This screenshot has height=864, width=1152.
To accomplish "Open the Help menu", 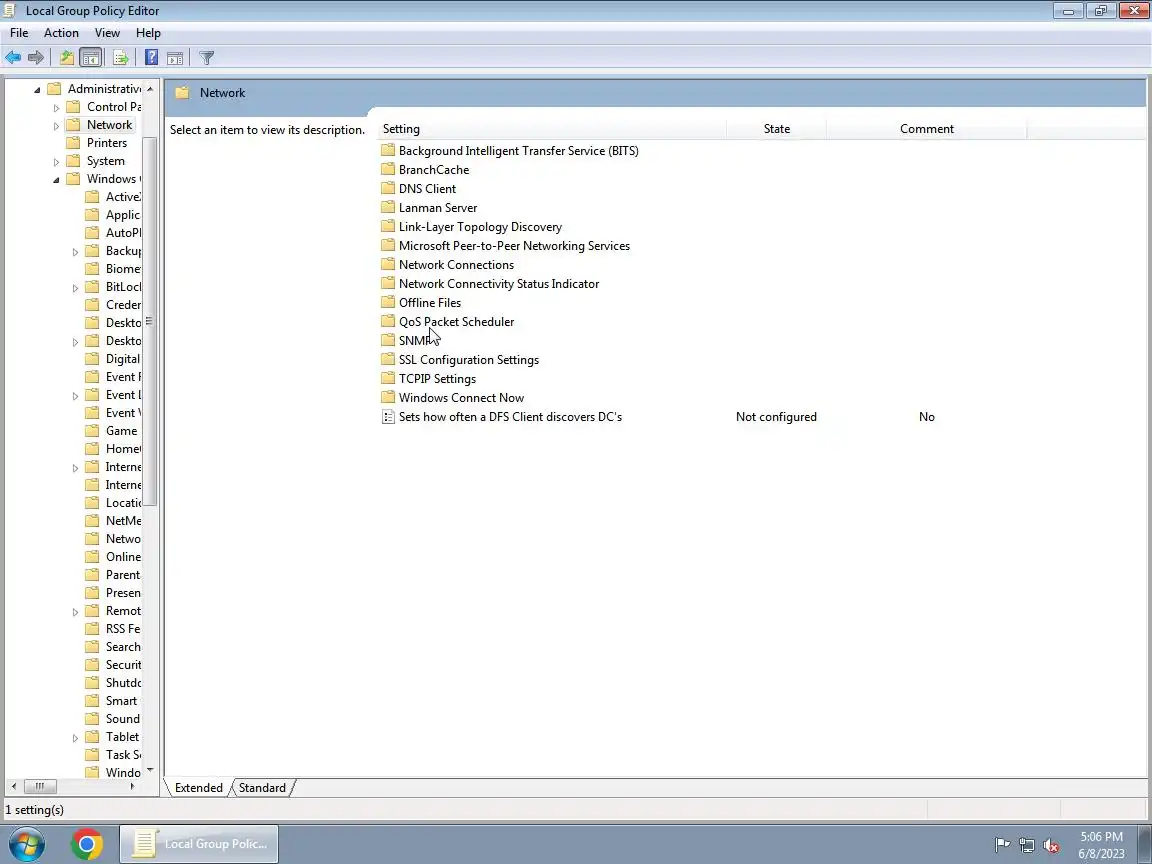I will click(148, 33).
